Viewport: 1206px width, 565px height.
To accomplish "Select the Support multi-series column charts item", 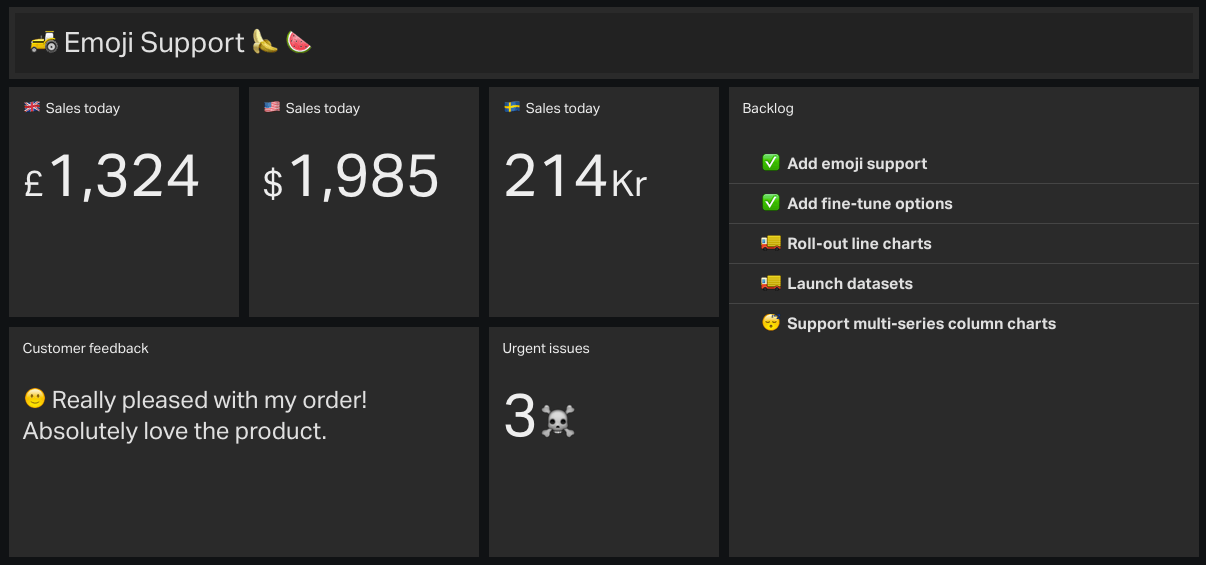I will pyautogui.click(x=964, y=323).
